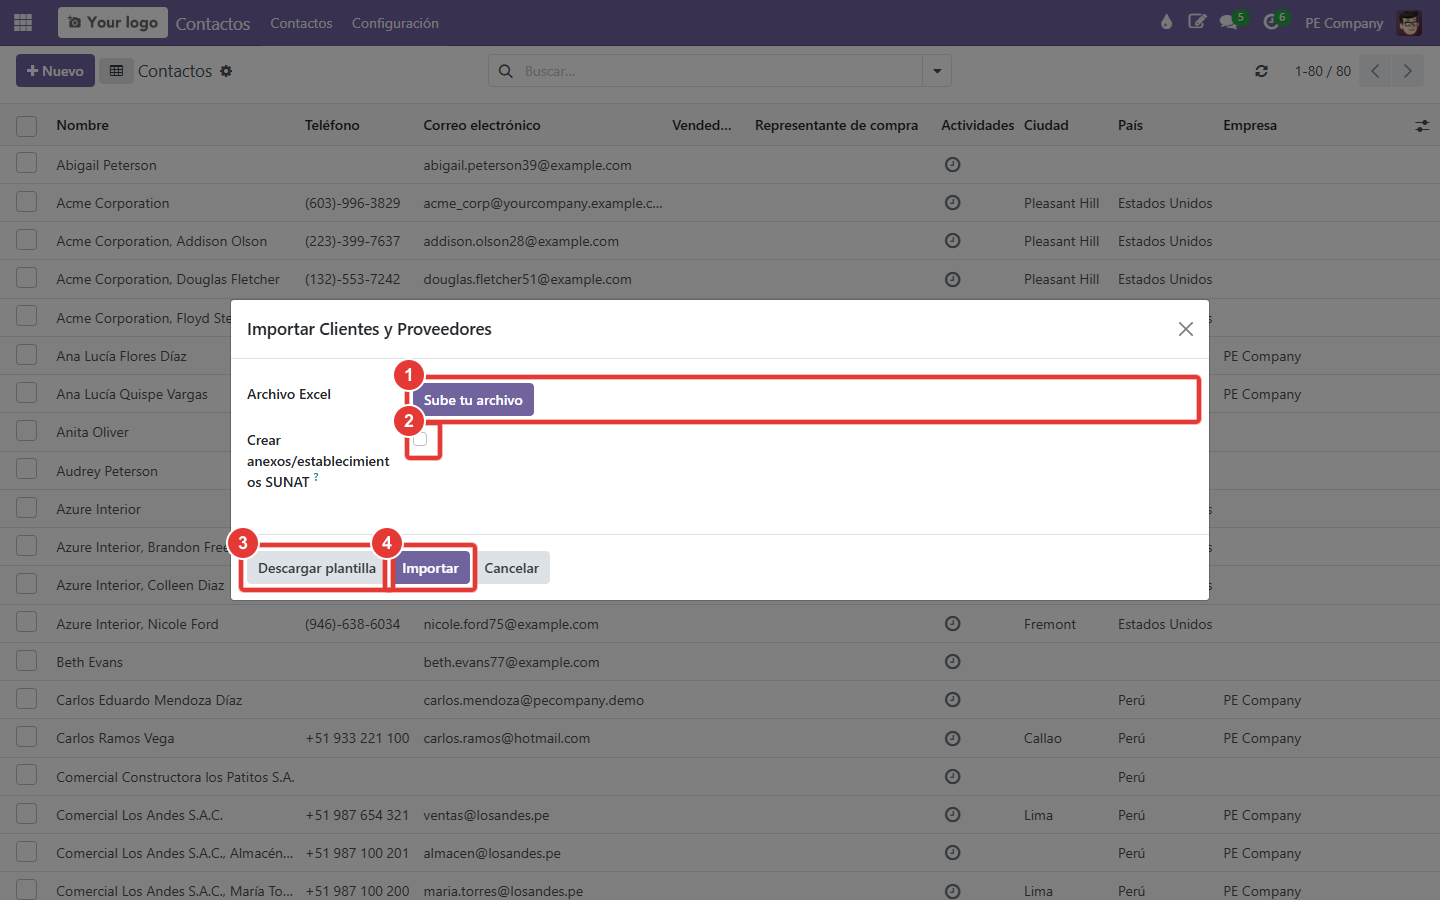Go to the previous page arrow
The width and height of the screenshot is (1440, 900).
[x=1376, y=71]
